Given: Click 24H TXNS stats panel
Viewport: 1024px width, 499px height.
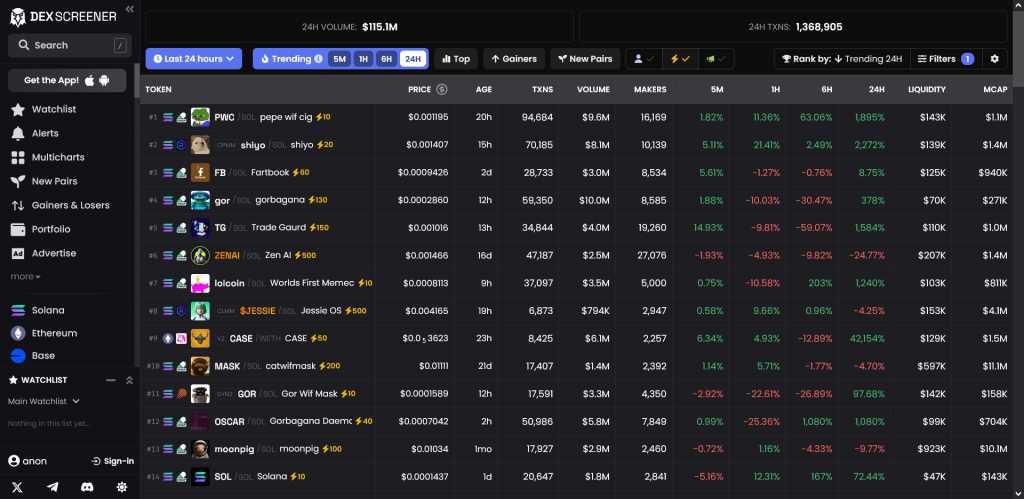Looking at the screenshot, I should coord(793,27).
